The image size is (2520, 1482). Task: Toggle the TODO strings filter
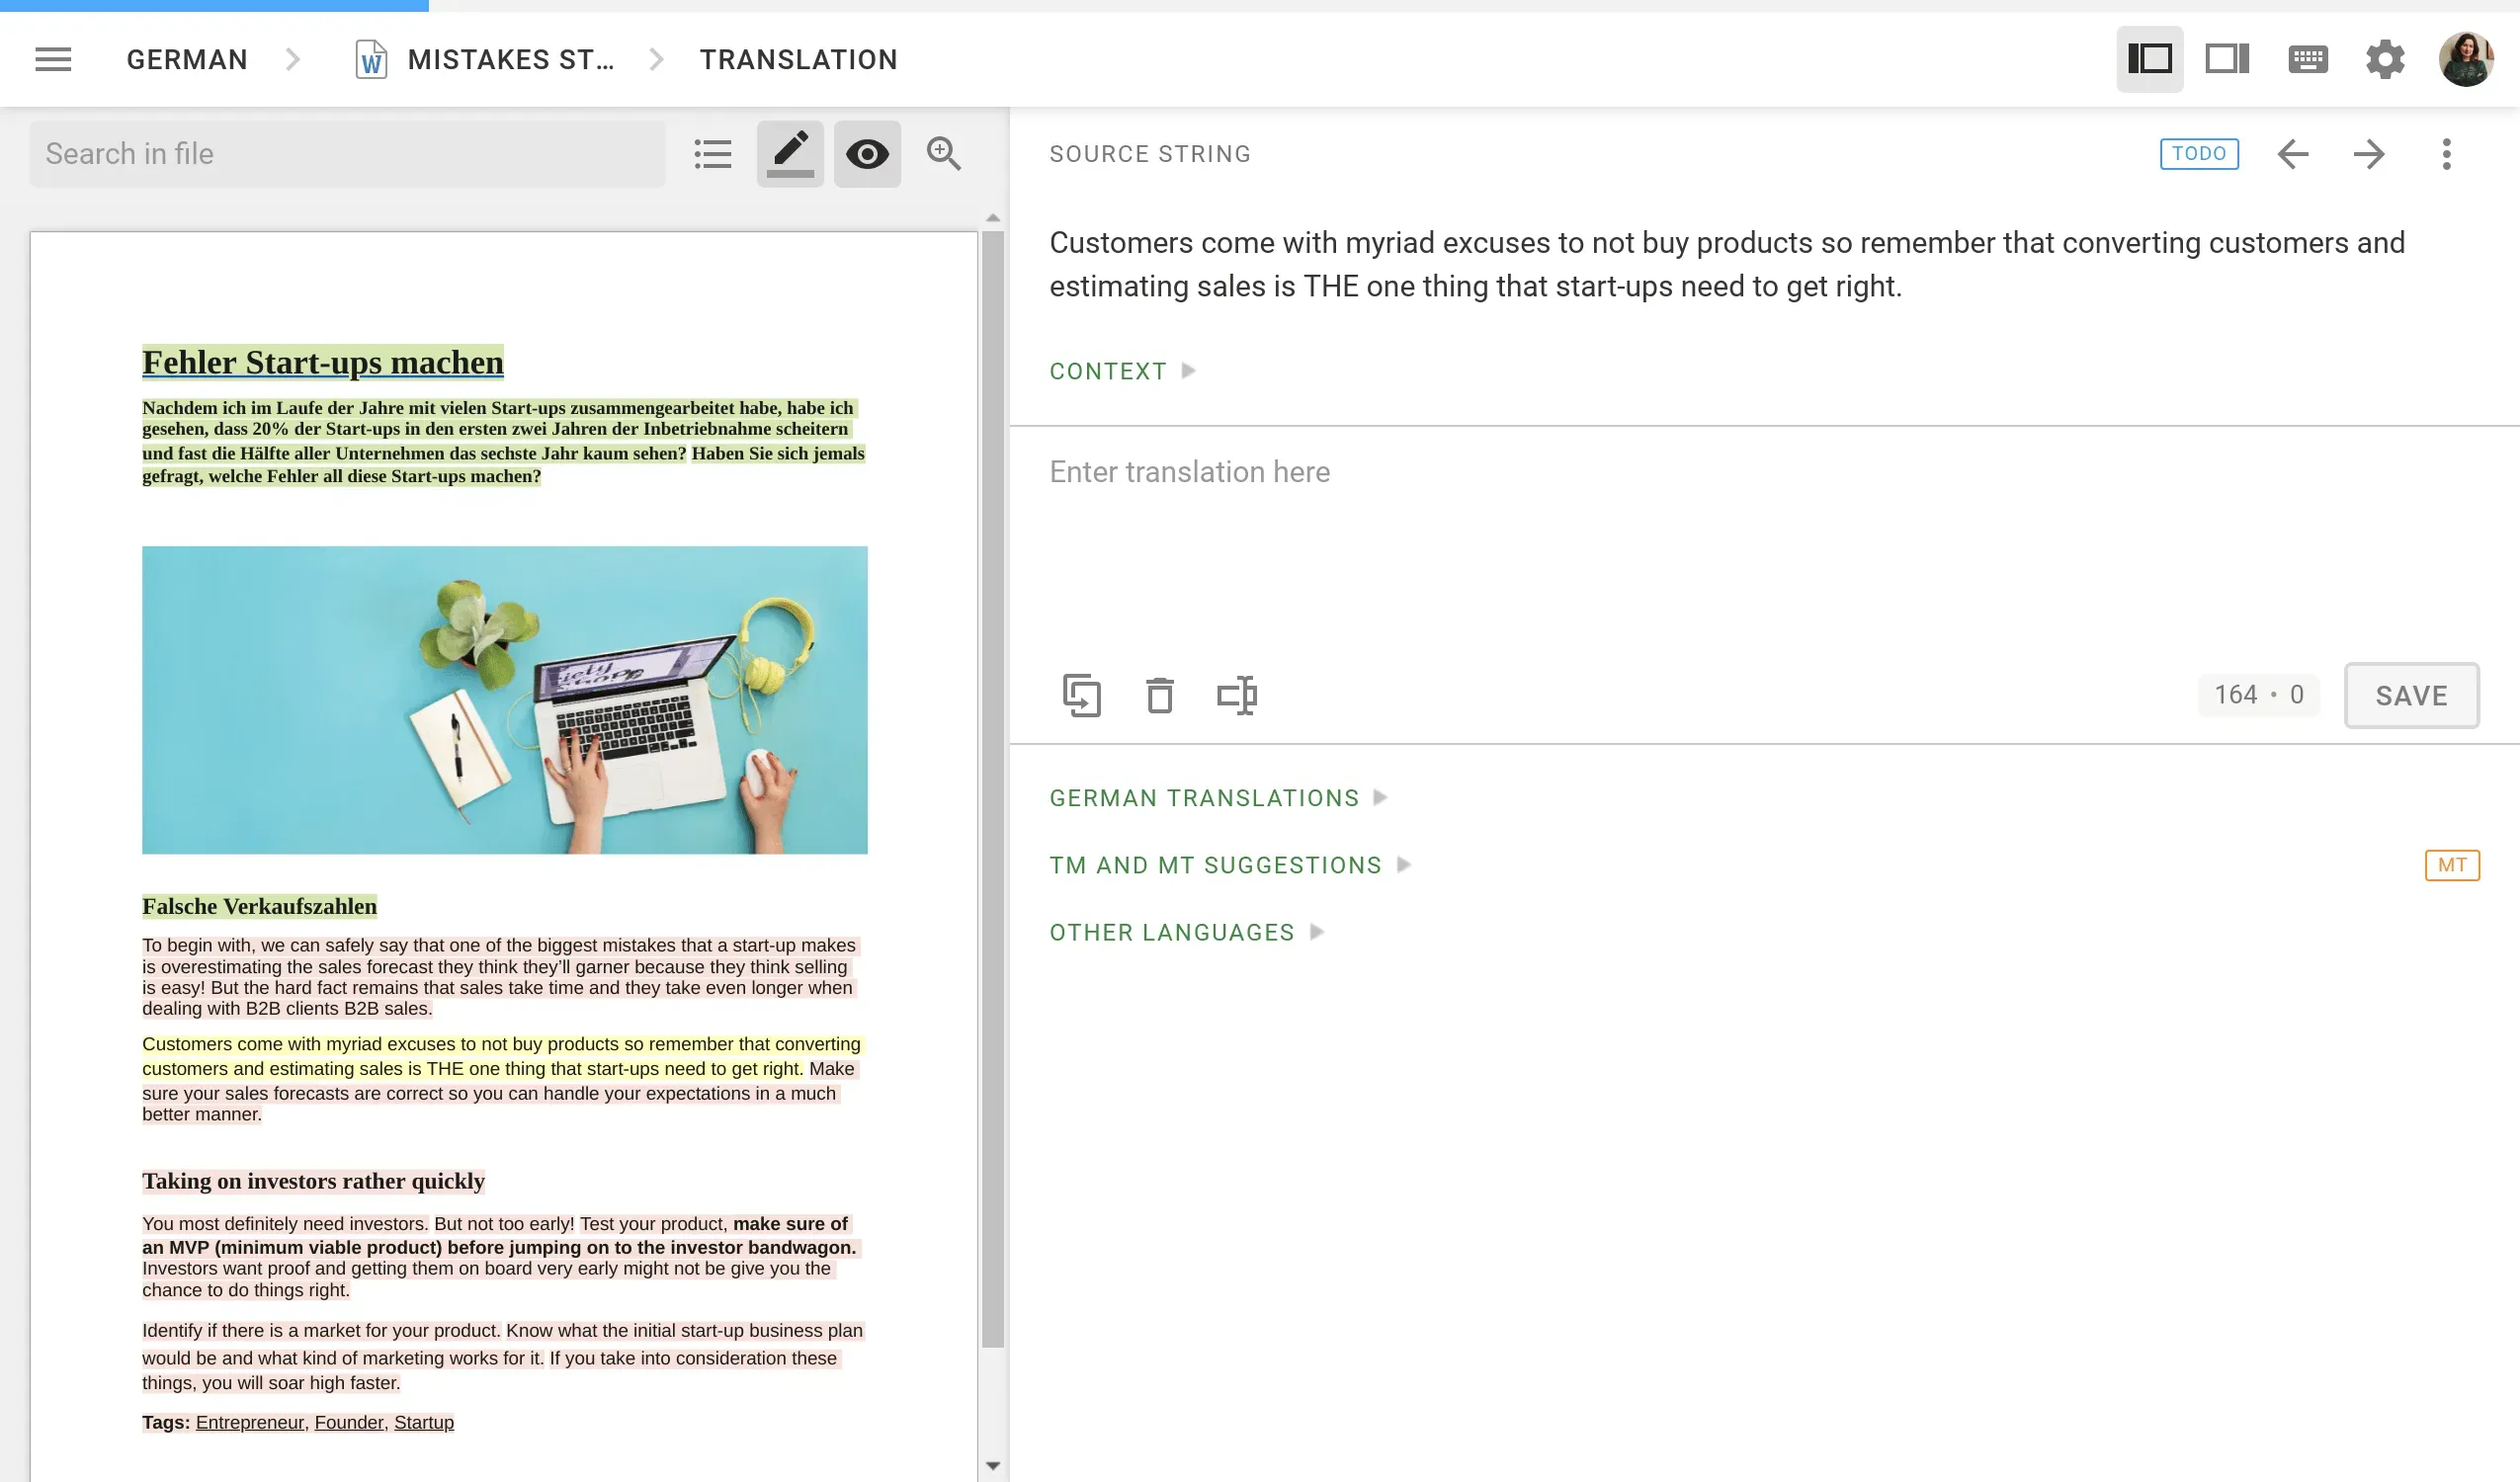2199,153
